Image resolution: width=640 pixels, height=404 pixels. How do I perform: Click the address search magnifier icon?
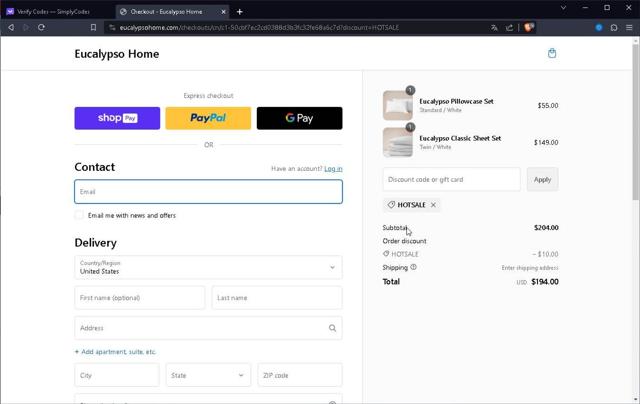332,328
